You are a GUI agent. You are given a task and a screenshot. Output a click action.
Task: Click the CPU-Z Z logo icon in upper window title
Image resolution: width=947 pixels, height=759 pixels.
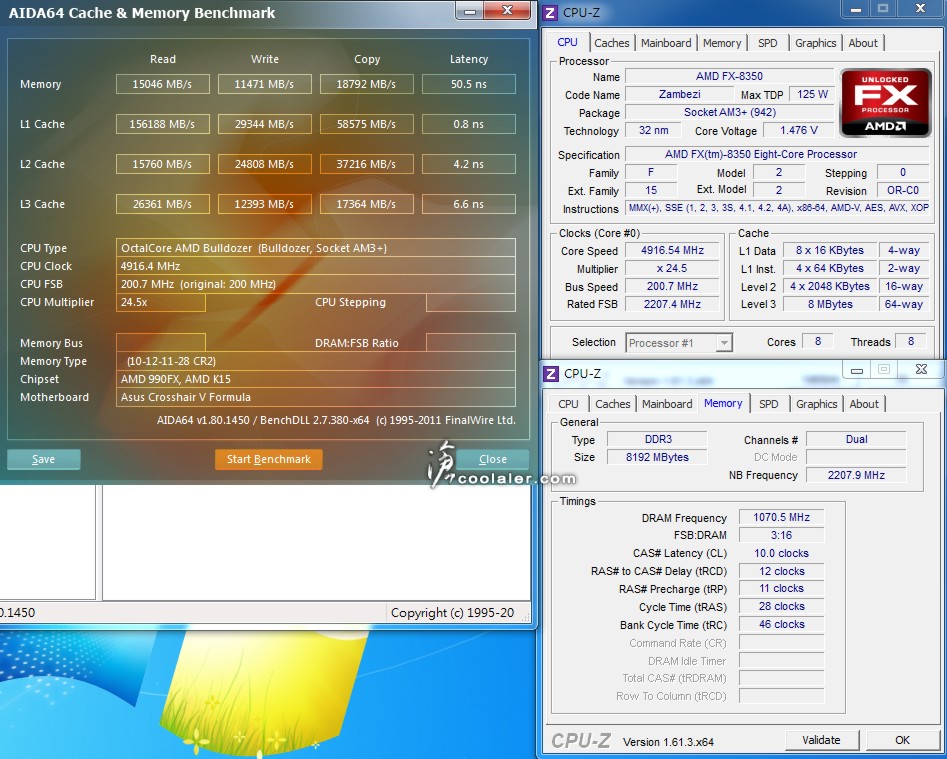click(550, 12)
